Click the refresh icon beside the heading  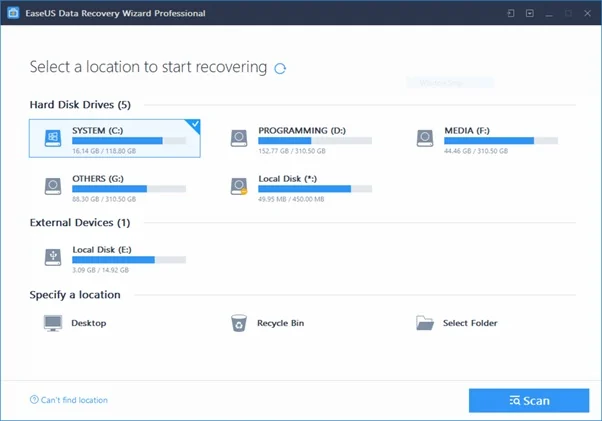pyautogui.click(x=281, y=68)
